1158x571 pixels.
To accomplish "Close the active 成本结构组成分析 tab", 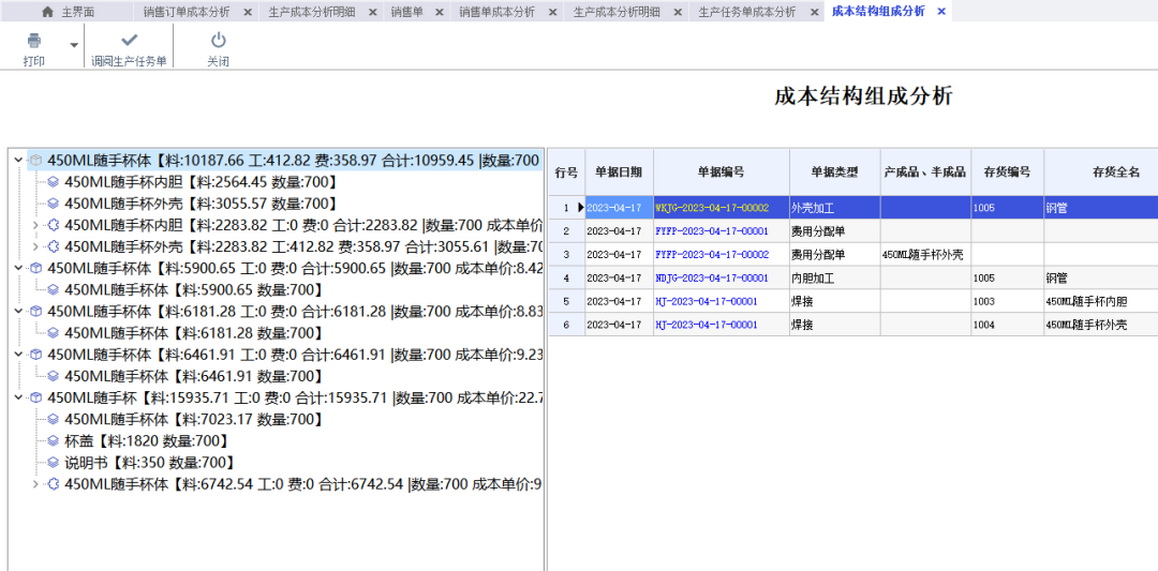I will point(941,12).
